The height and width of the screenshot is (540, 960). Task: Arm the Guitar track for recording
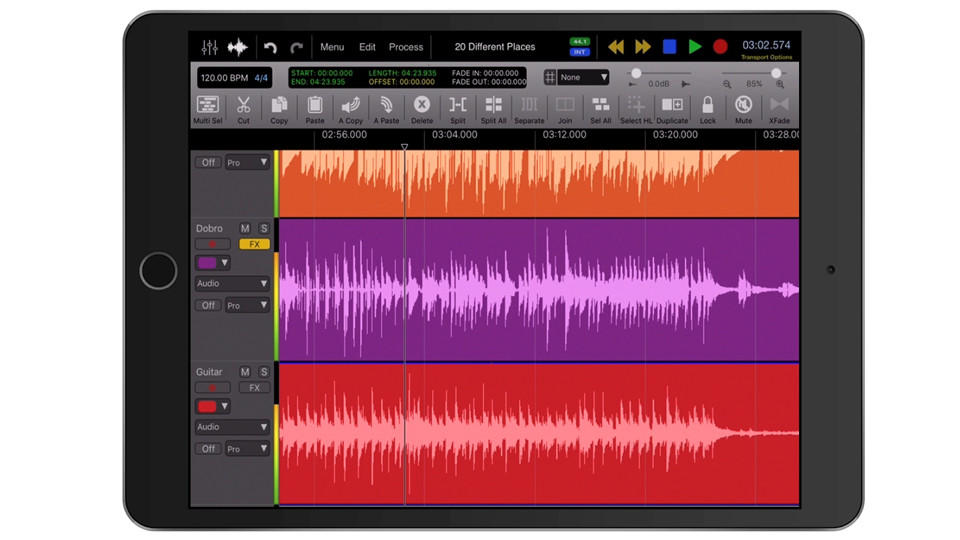pyautogui.click(x=212, y=388)
